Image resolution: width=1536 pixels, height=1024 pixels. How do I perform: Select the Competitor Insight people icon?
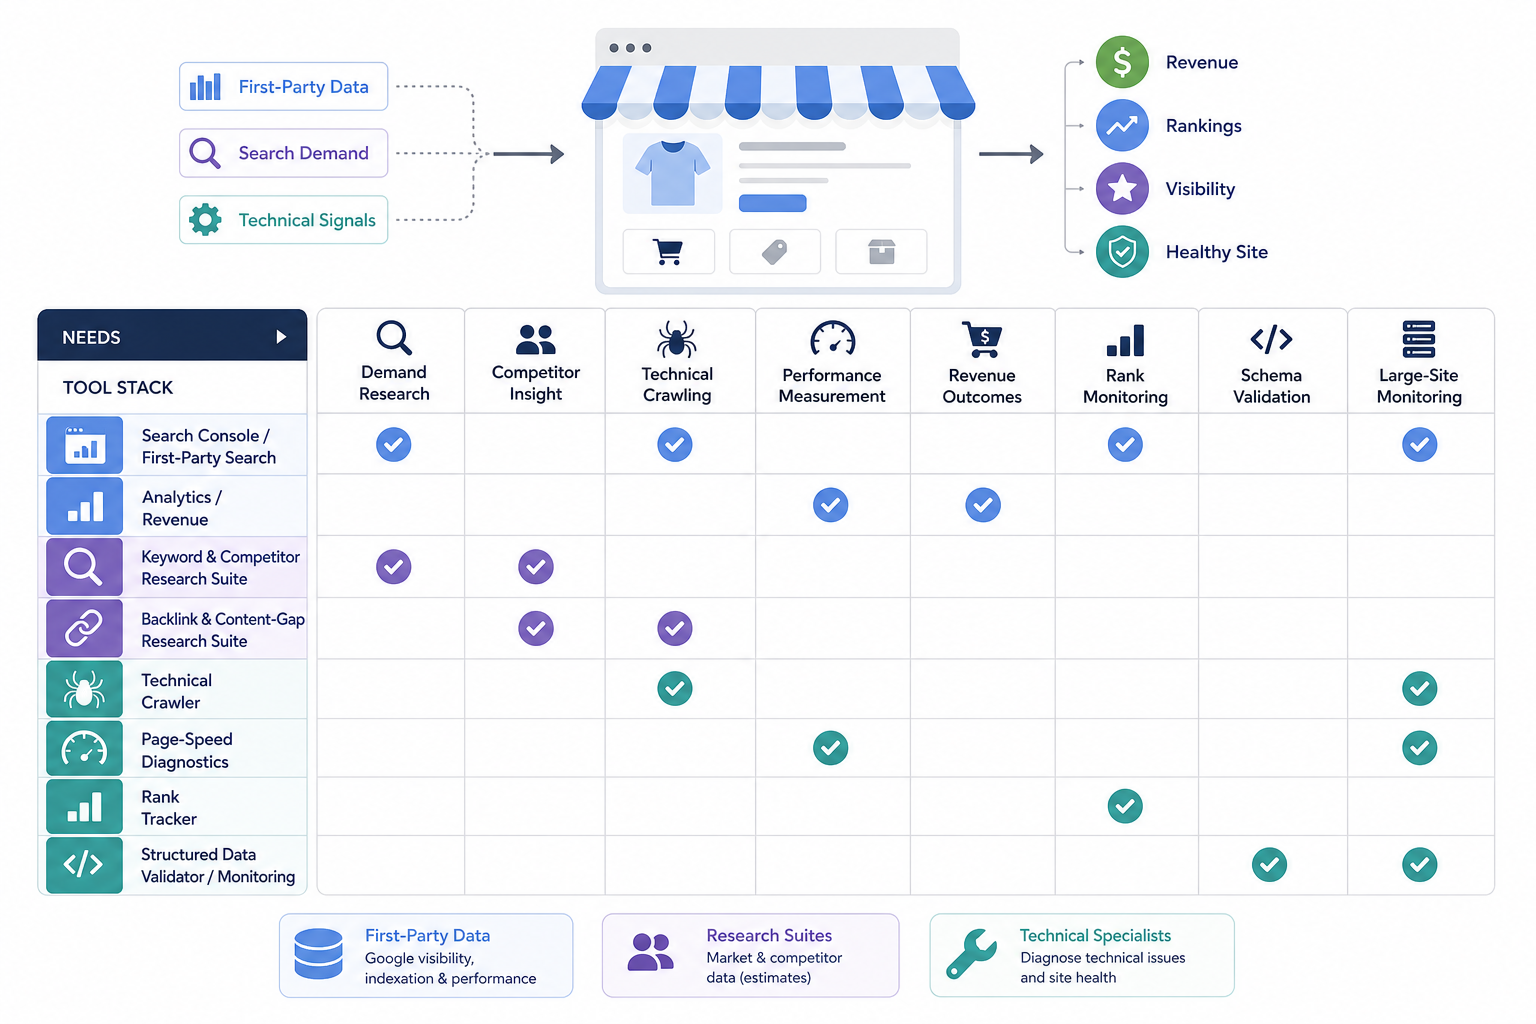536,340
